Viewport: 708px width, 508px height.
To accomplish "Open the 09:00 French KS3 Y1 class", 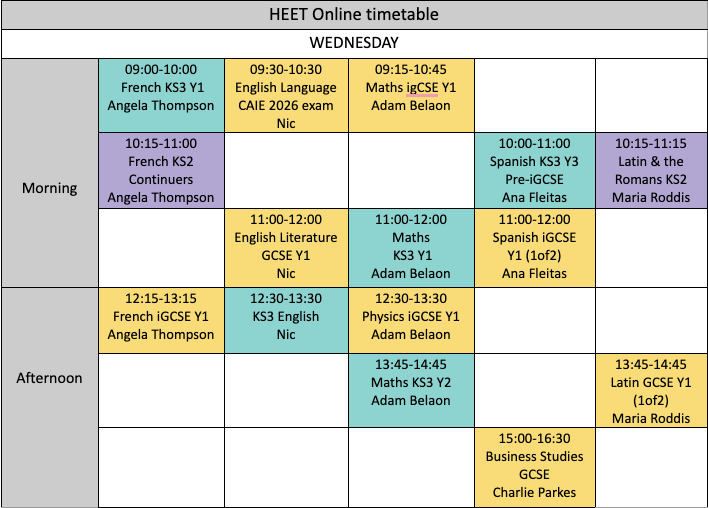I will click(x=161, y=88).
